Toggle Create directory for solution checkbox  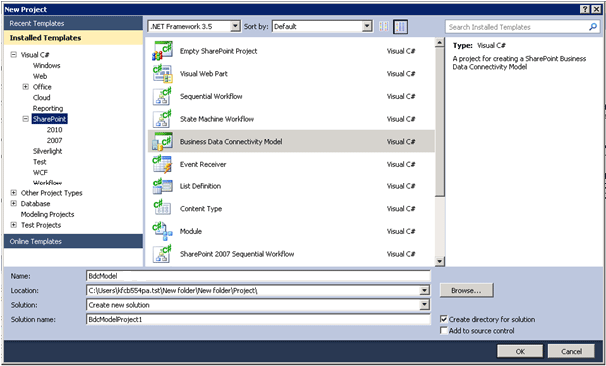coord(444,319)
